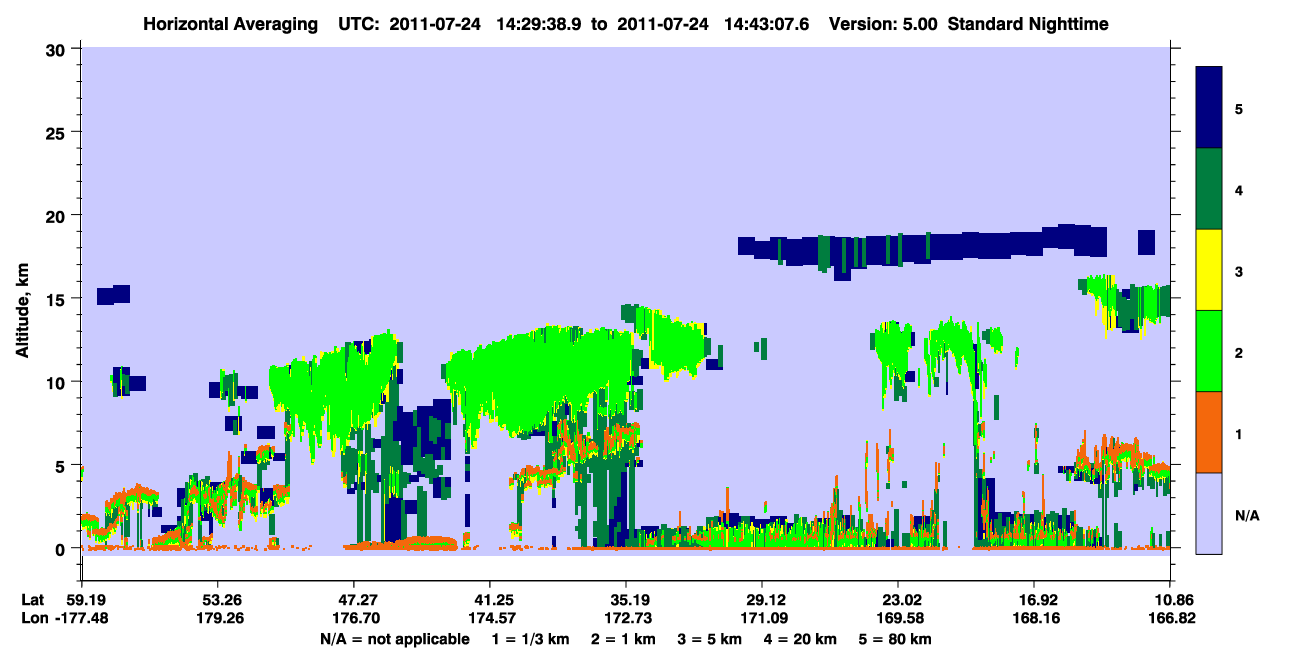Viewport: 1300px width, 667px height.
Task: Click the 'Lat' row label
Action: [33, 600]
